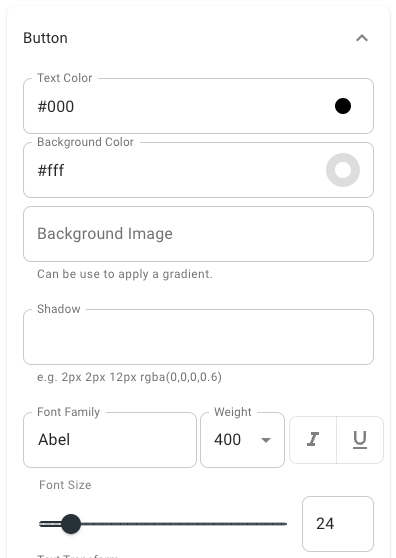Select the Weight value 400

[227, 440]
